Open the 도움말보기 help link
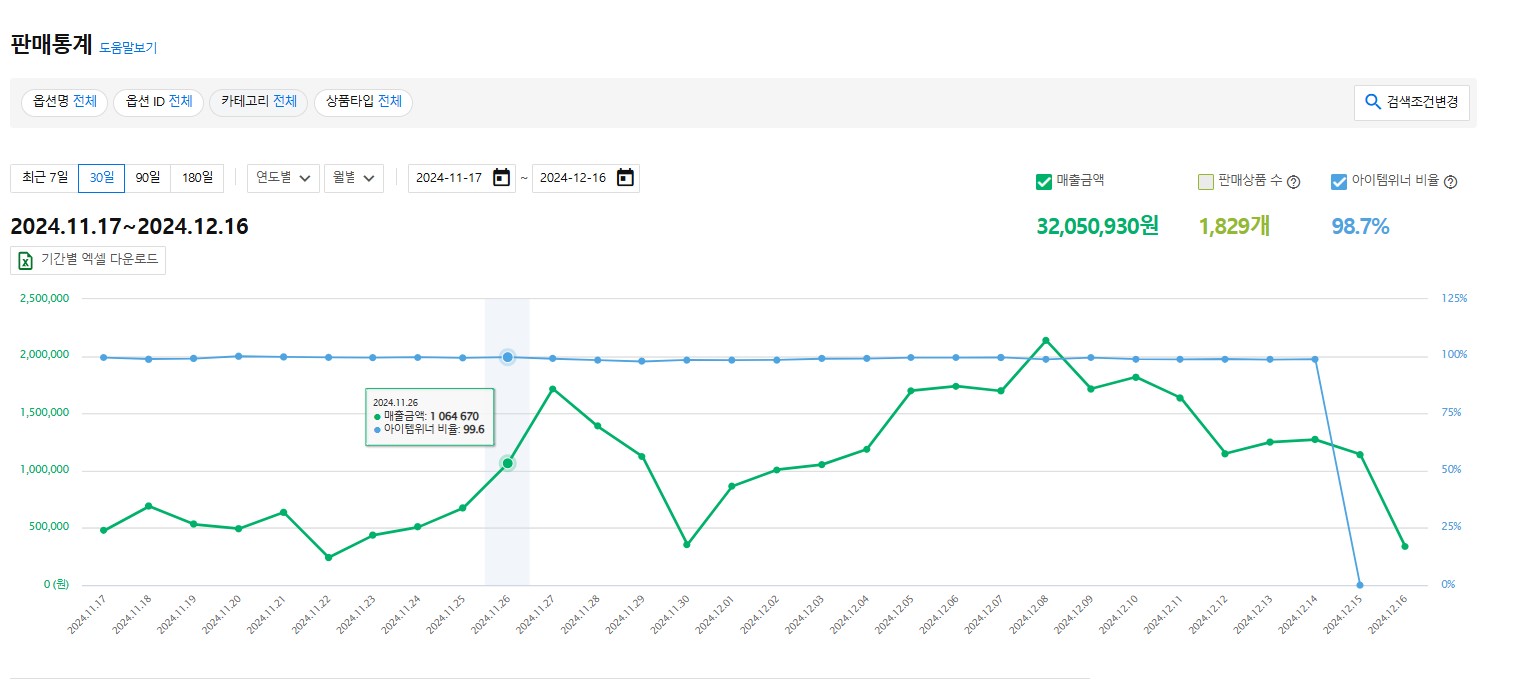This screenshot has width=1536, height=698. (128, 47)
